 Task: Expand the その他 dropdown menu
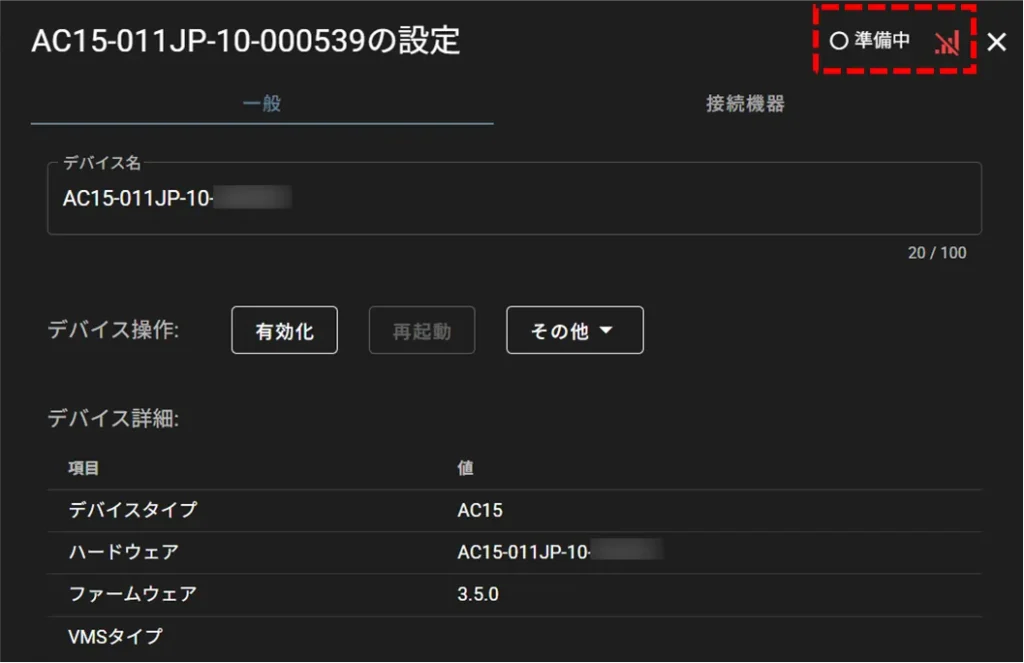(574, 331)
